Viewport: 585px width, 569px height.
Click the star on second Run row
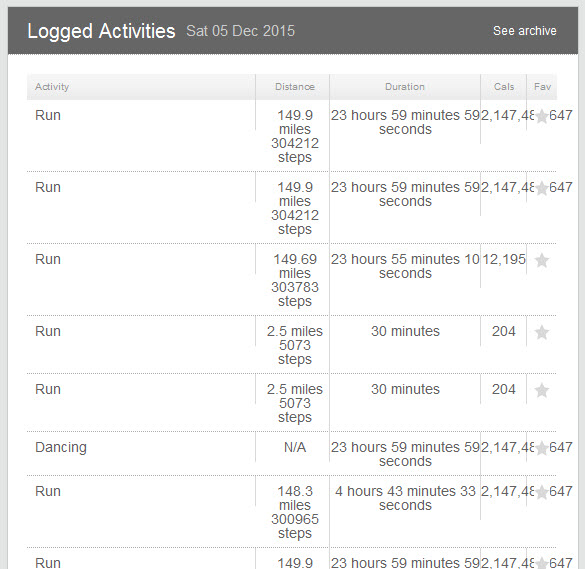tap(542, 188)
